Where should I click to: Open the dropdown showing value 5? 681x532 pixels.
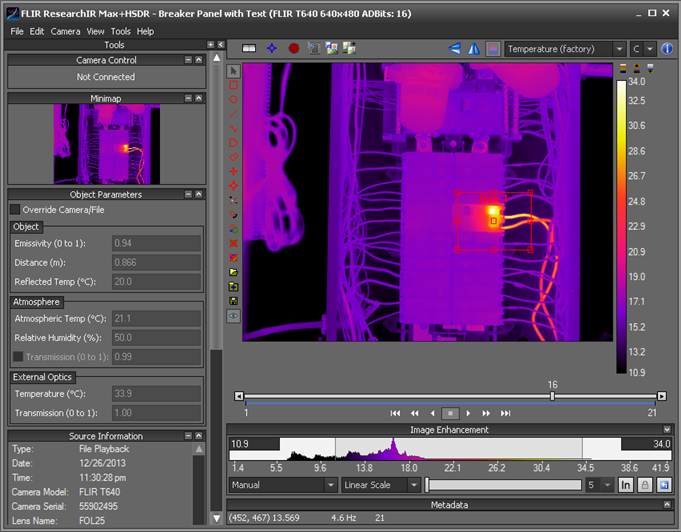point(599,485)
